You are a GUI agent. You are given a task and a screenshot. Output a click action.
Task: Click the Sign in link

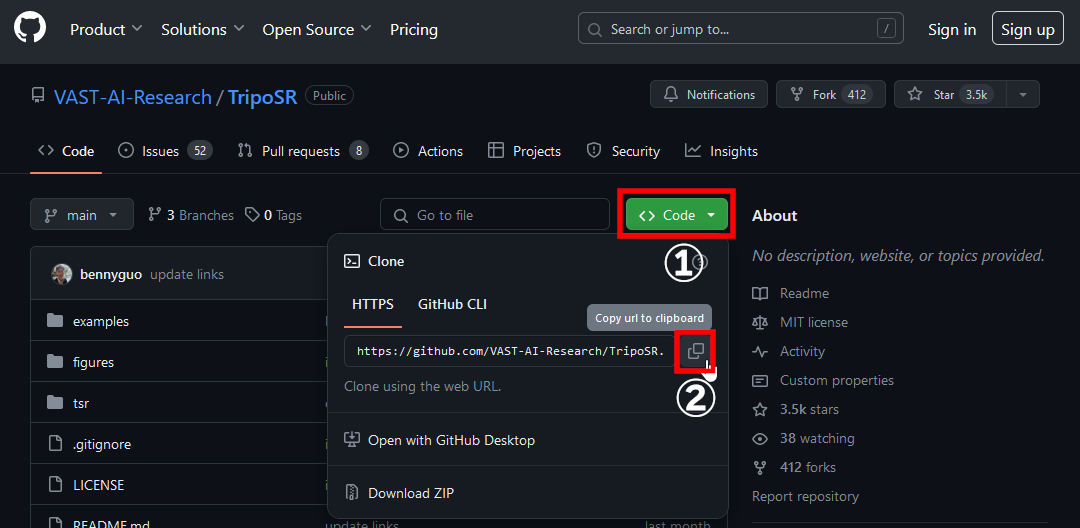[x=952, y=30]
